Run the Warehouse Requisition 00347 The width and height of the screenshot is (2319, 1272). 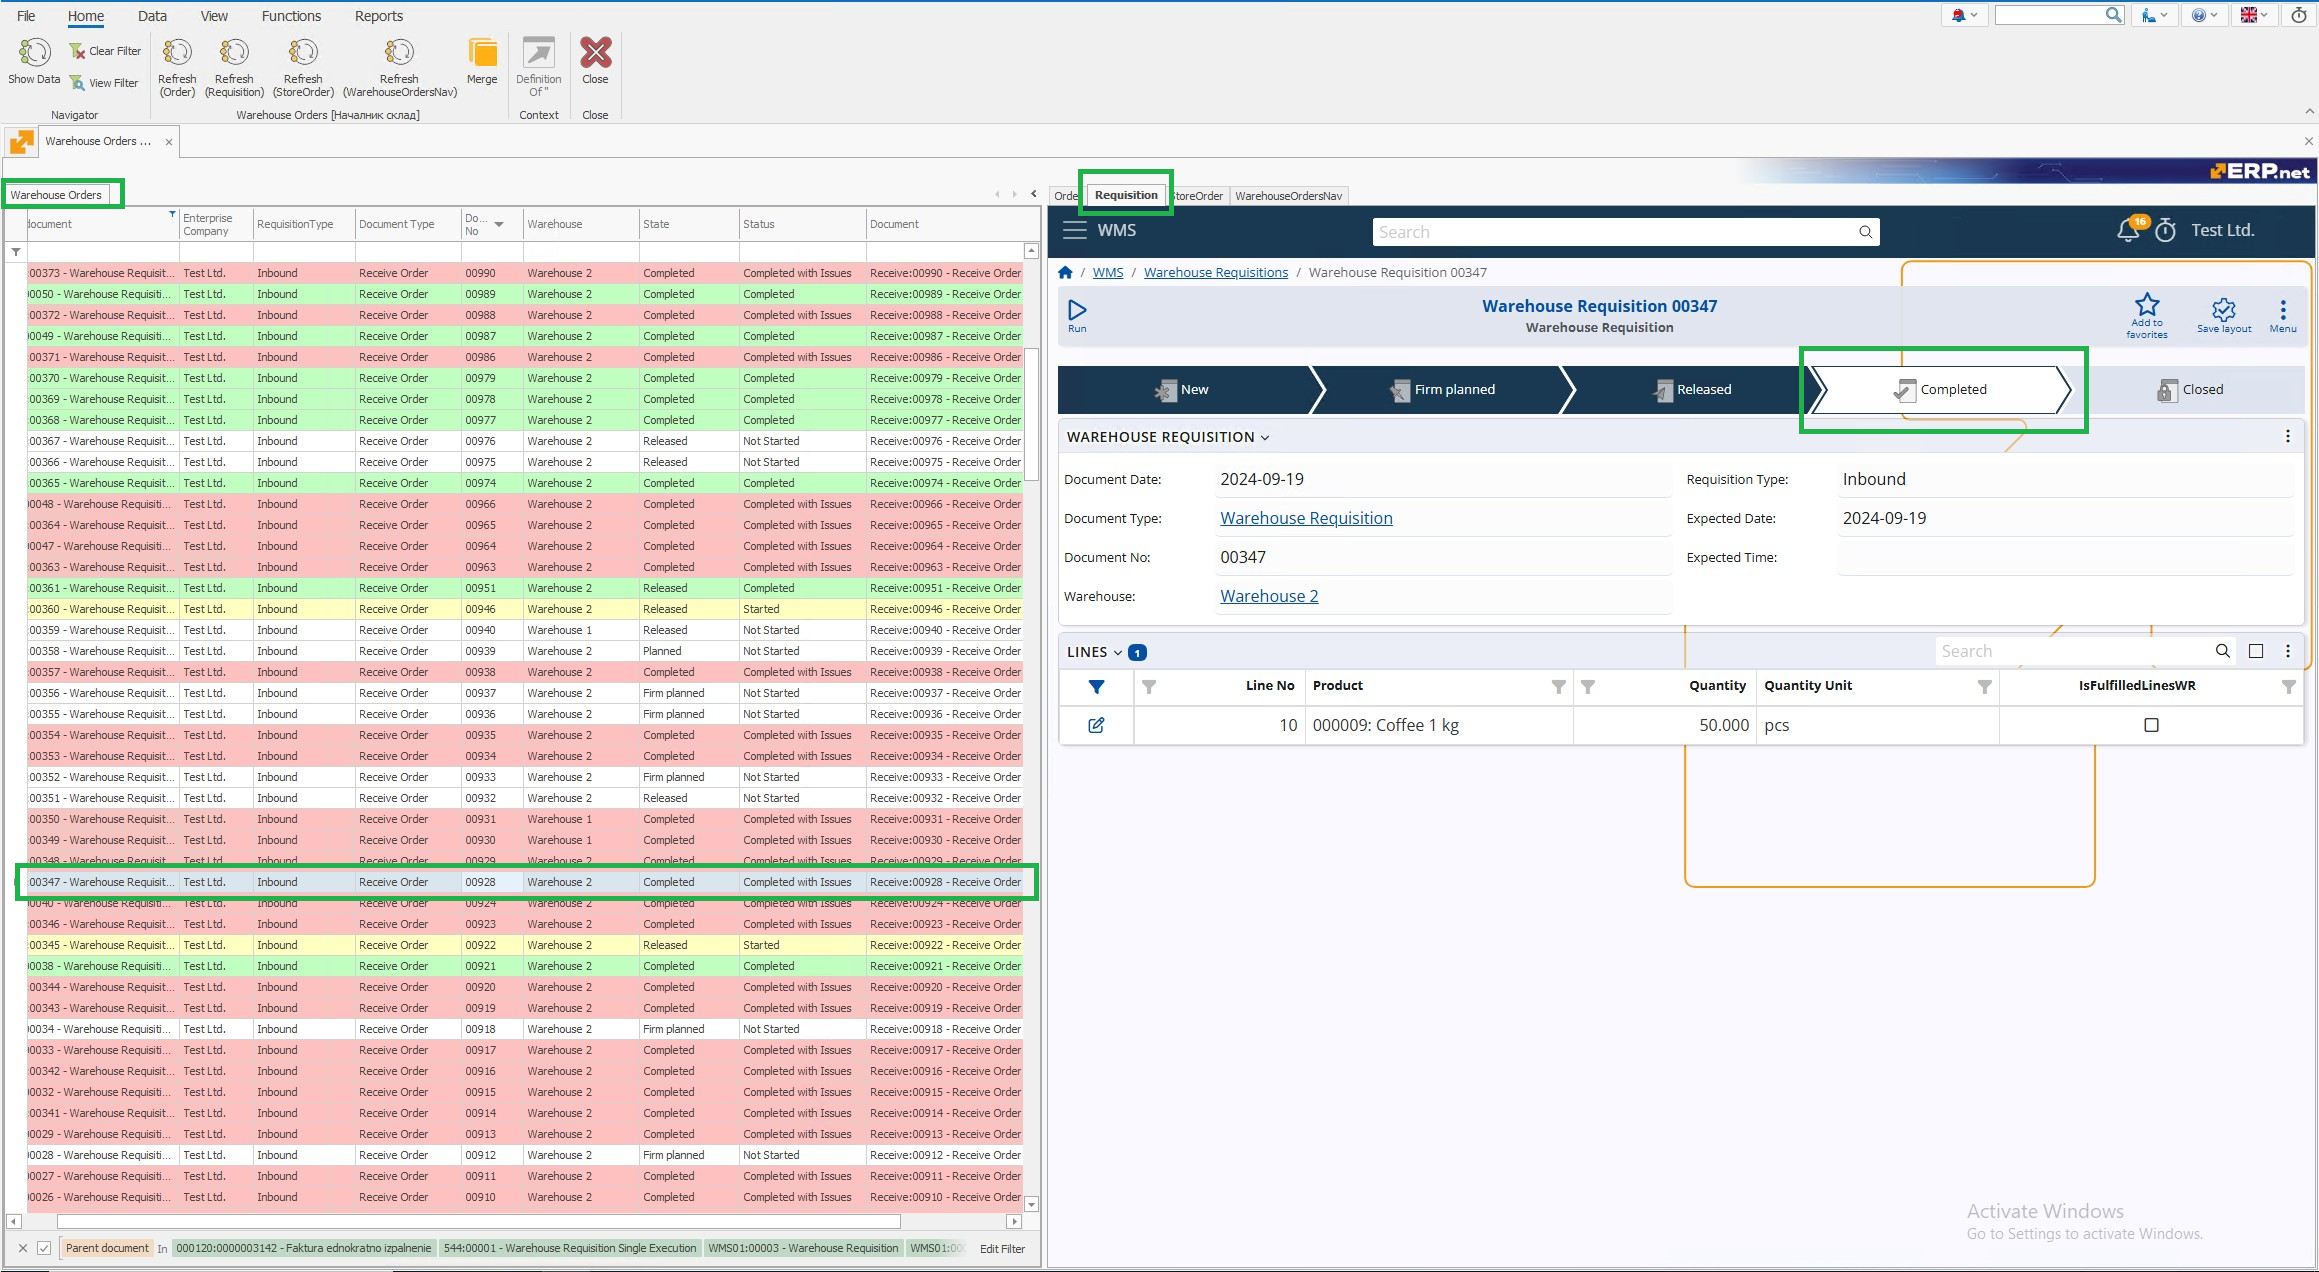coord(1077,315)
